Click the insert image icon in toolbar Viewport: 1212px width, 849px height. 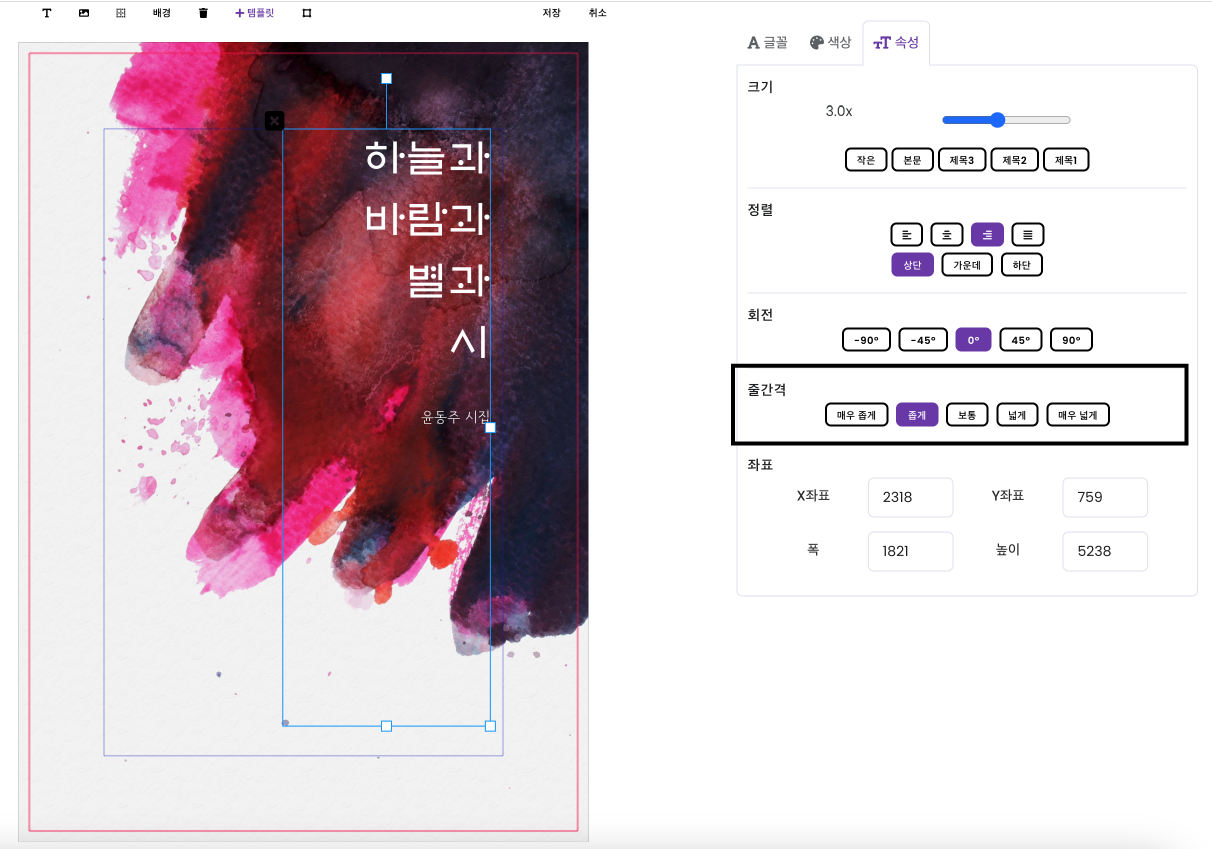click(x=84, y=13)
